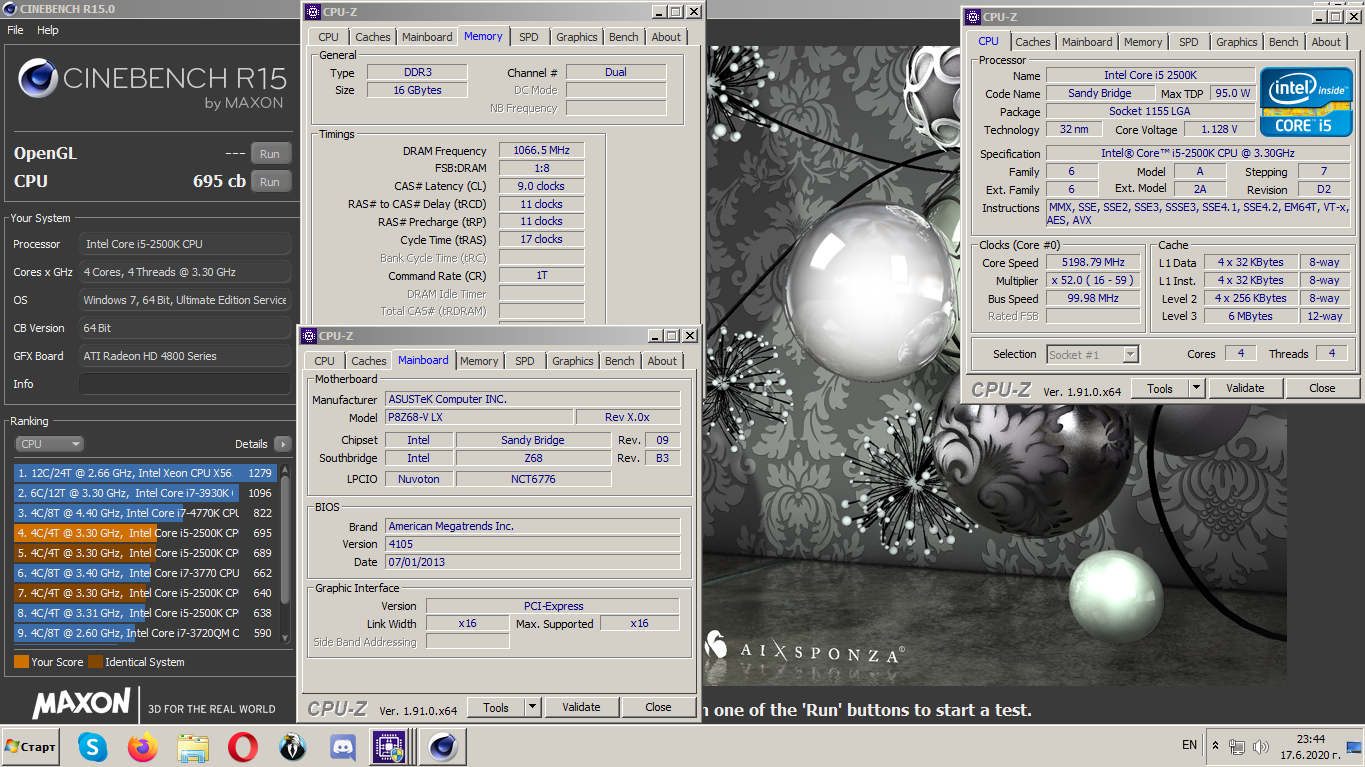The width and height of the screenshot is (1365, 767).
Task: Click the MAXON logo
Action: coord(81,703)
